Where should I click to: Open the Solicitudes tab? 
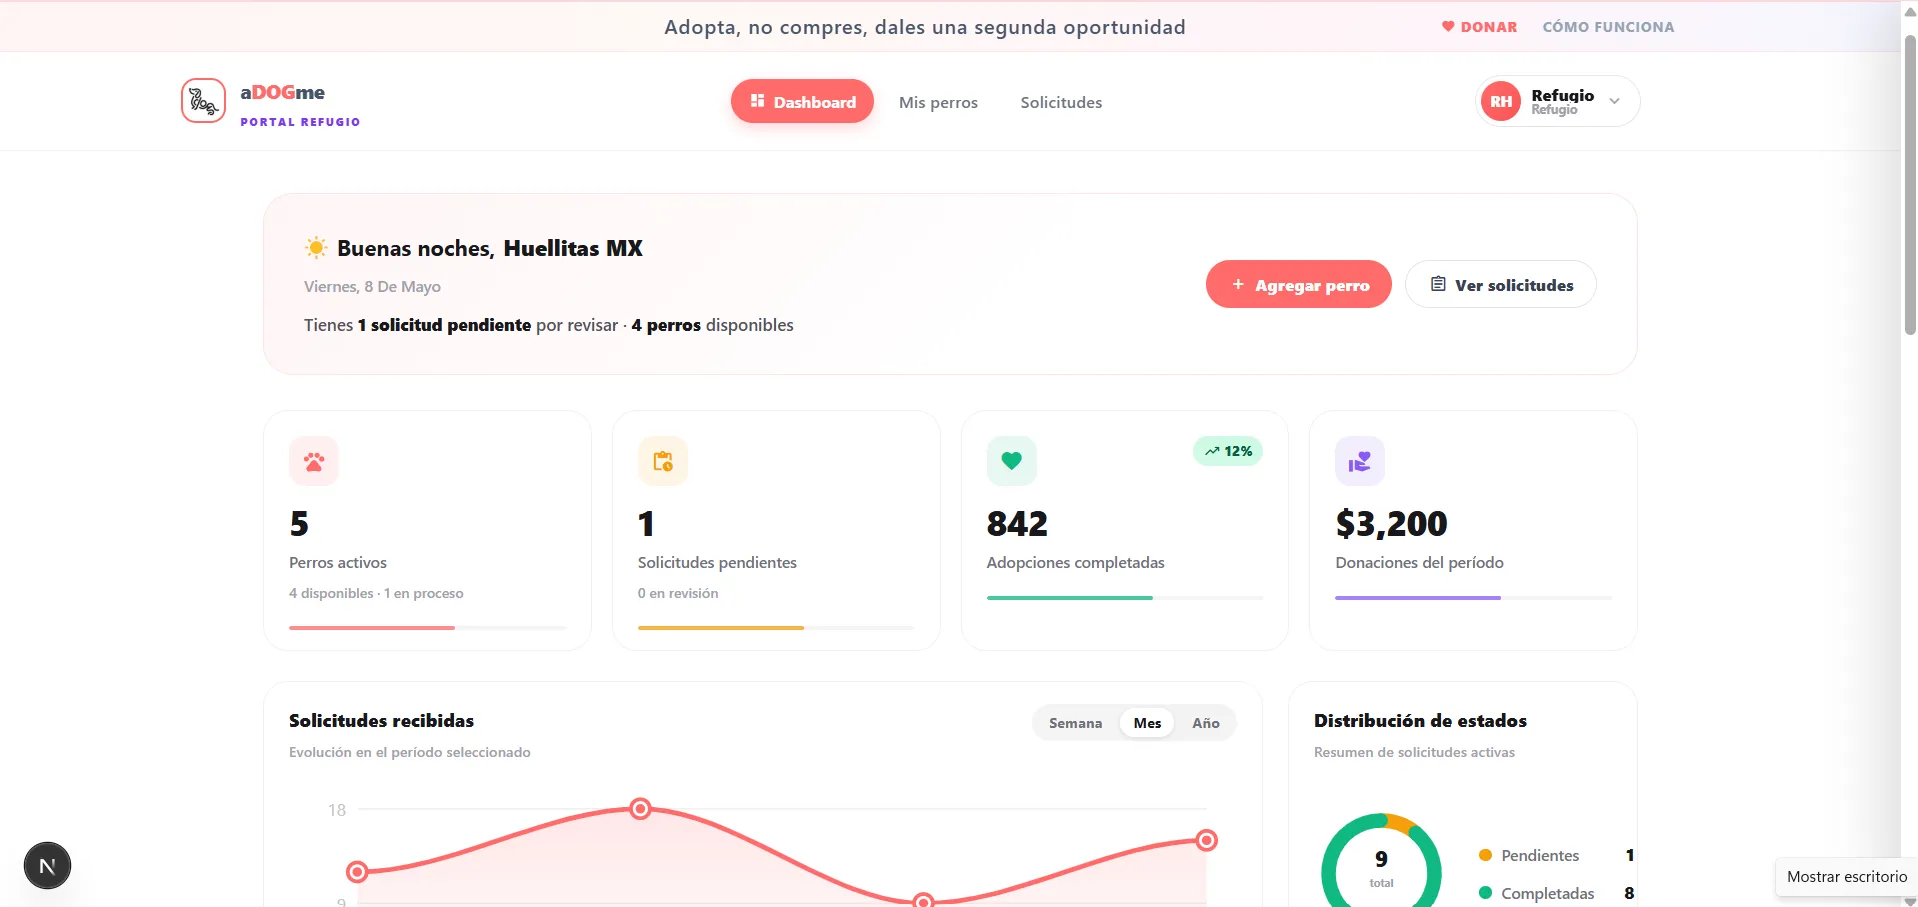(1061, 102)
